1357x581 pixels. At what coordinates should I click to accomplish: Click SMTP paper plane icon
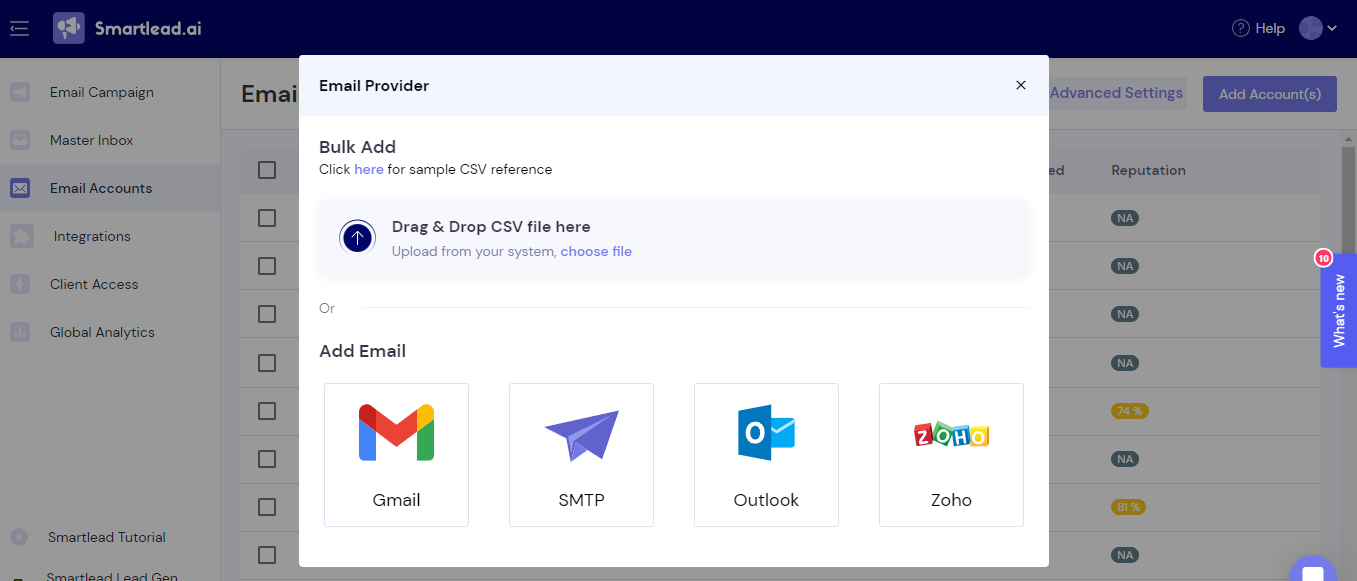click(x=581, y=435)
